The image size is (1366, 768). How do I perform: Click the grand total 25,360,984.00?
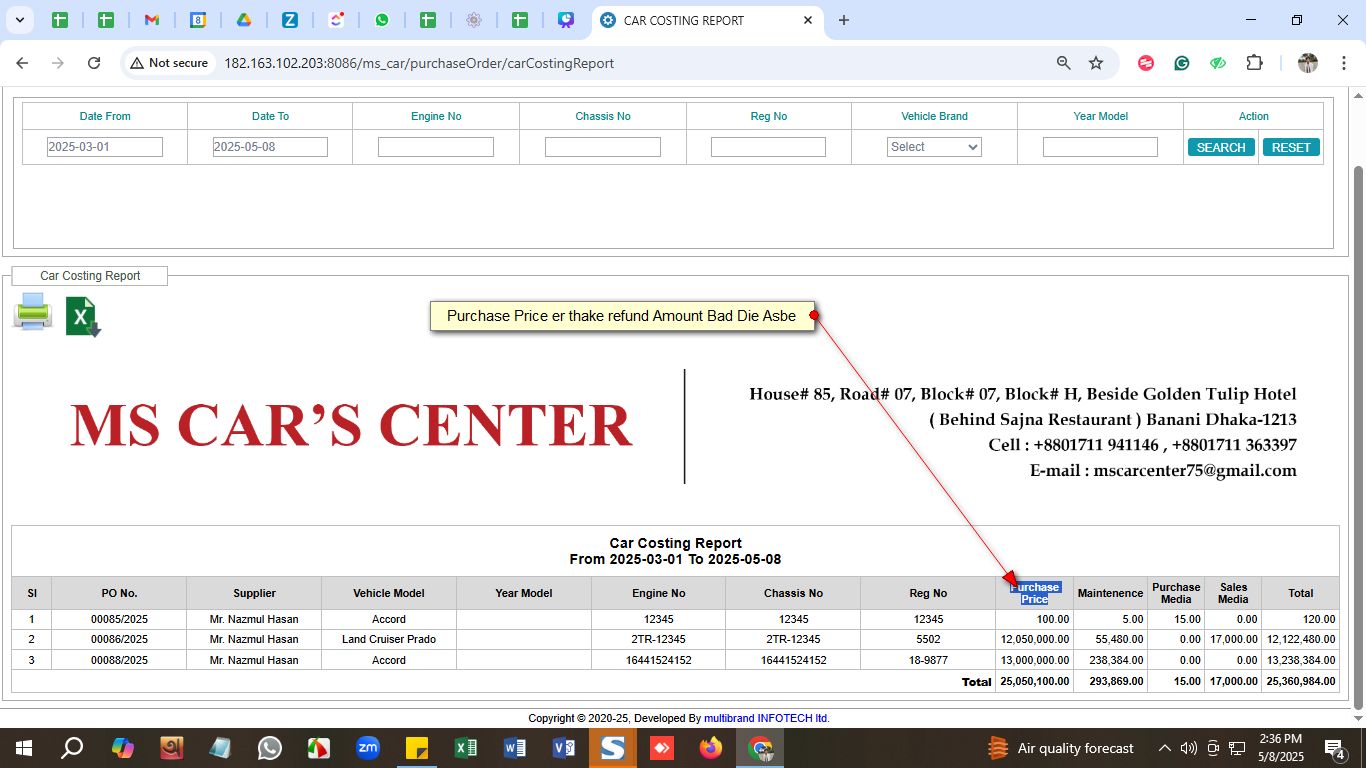tap(1301, 681)
